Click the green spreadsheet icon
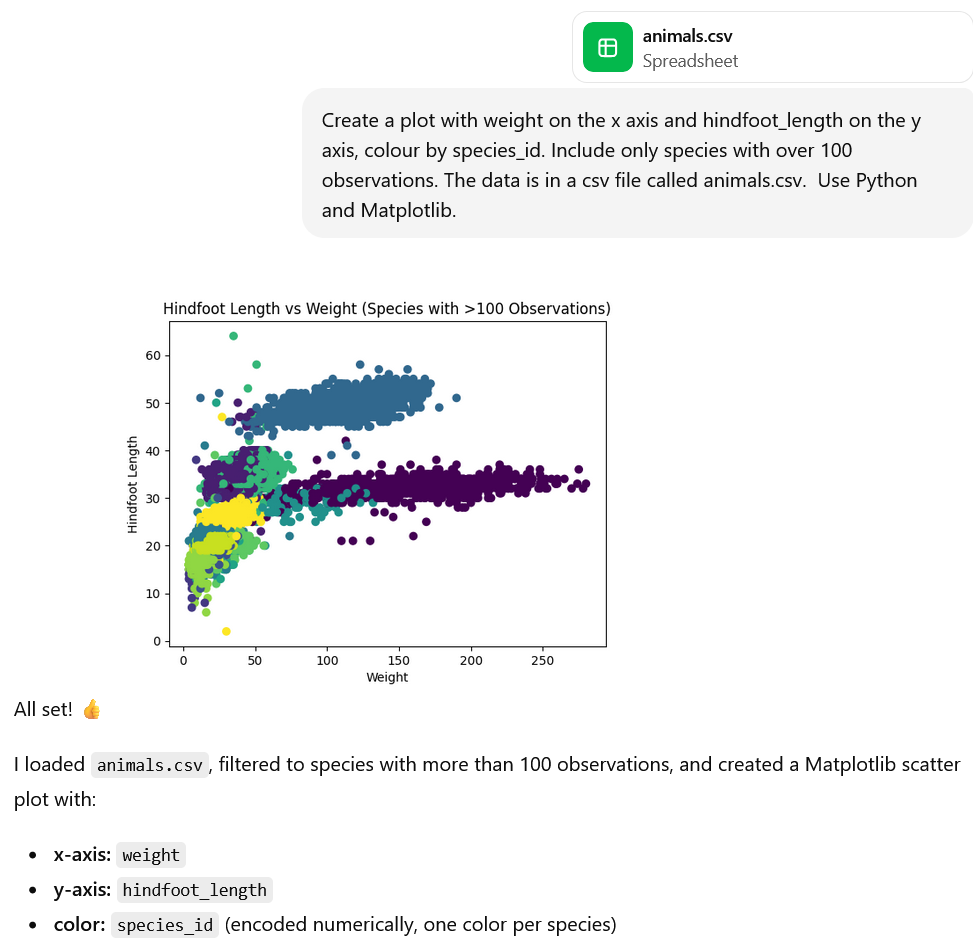This screenshot has height=947, width=973. tap(608, 46)
